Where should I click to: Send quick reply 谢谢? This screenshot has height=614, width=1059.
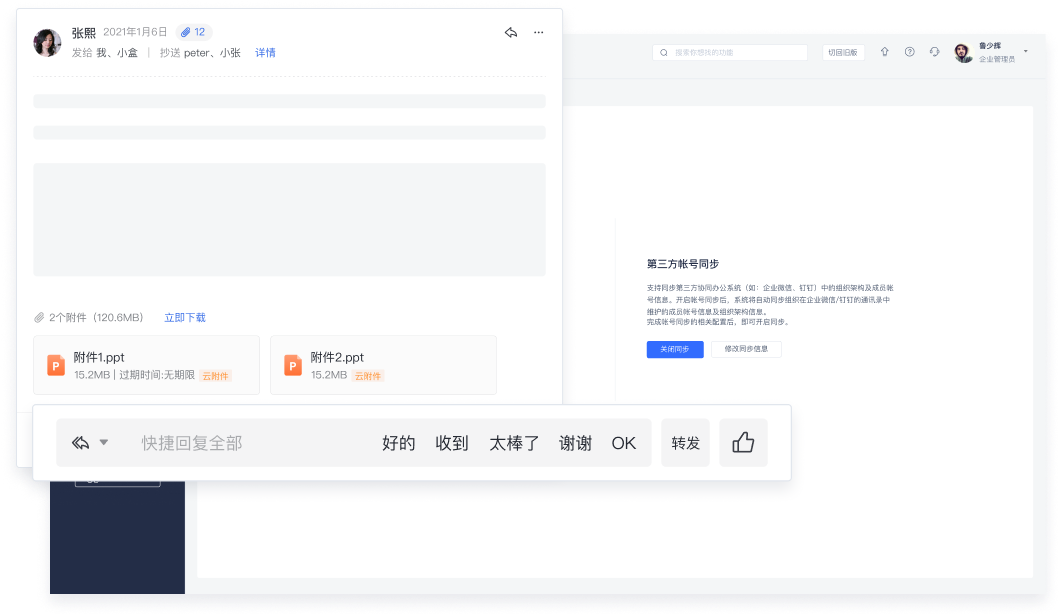pyautogui.click(x=575, y=443)
